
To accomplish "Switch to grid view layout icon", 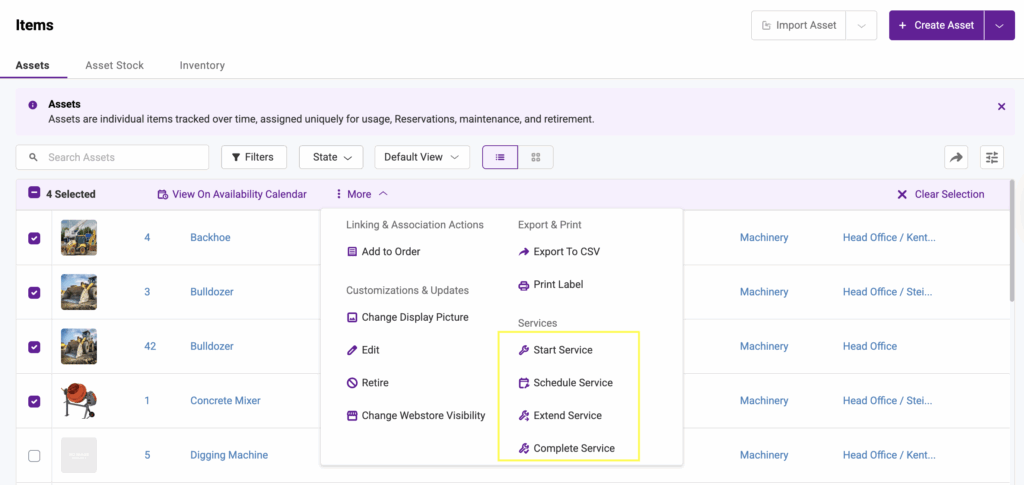I will click(536, 157).
